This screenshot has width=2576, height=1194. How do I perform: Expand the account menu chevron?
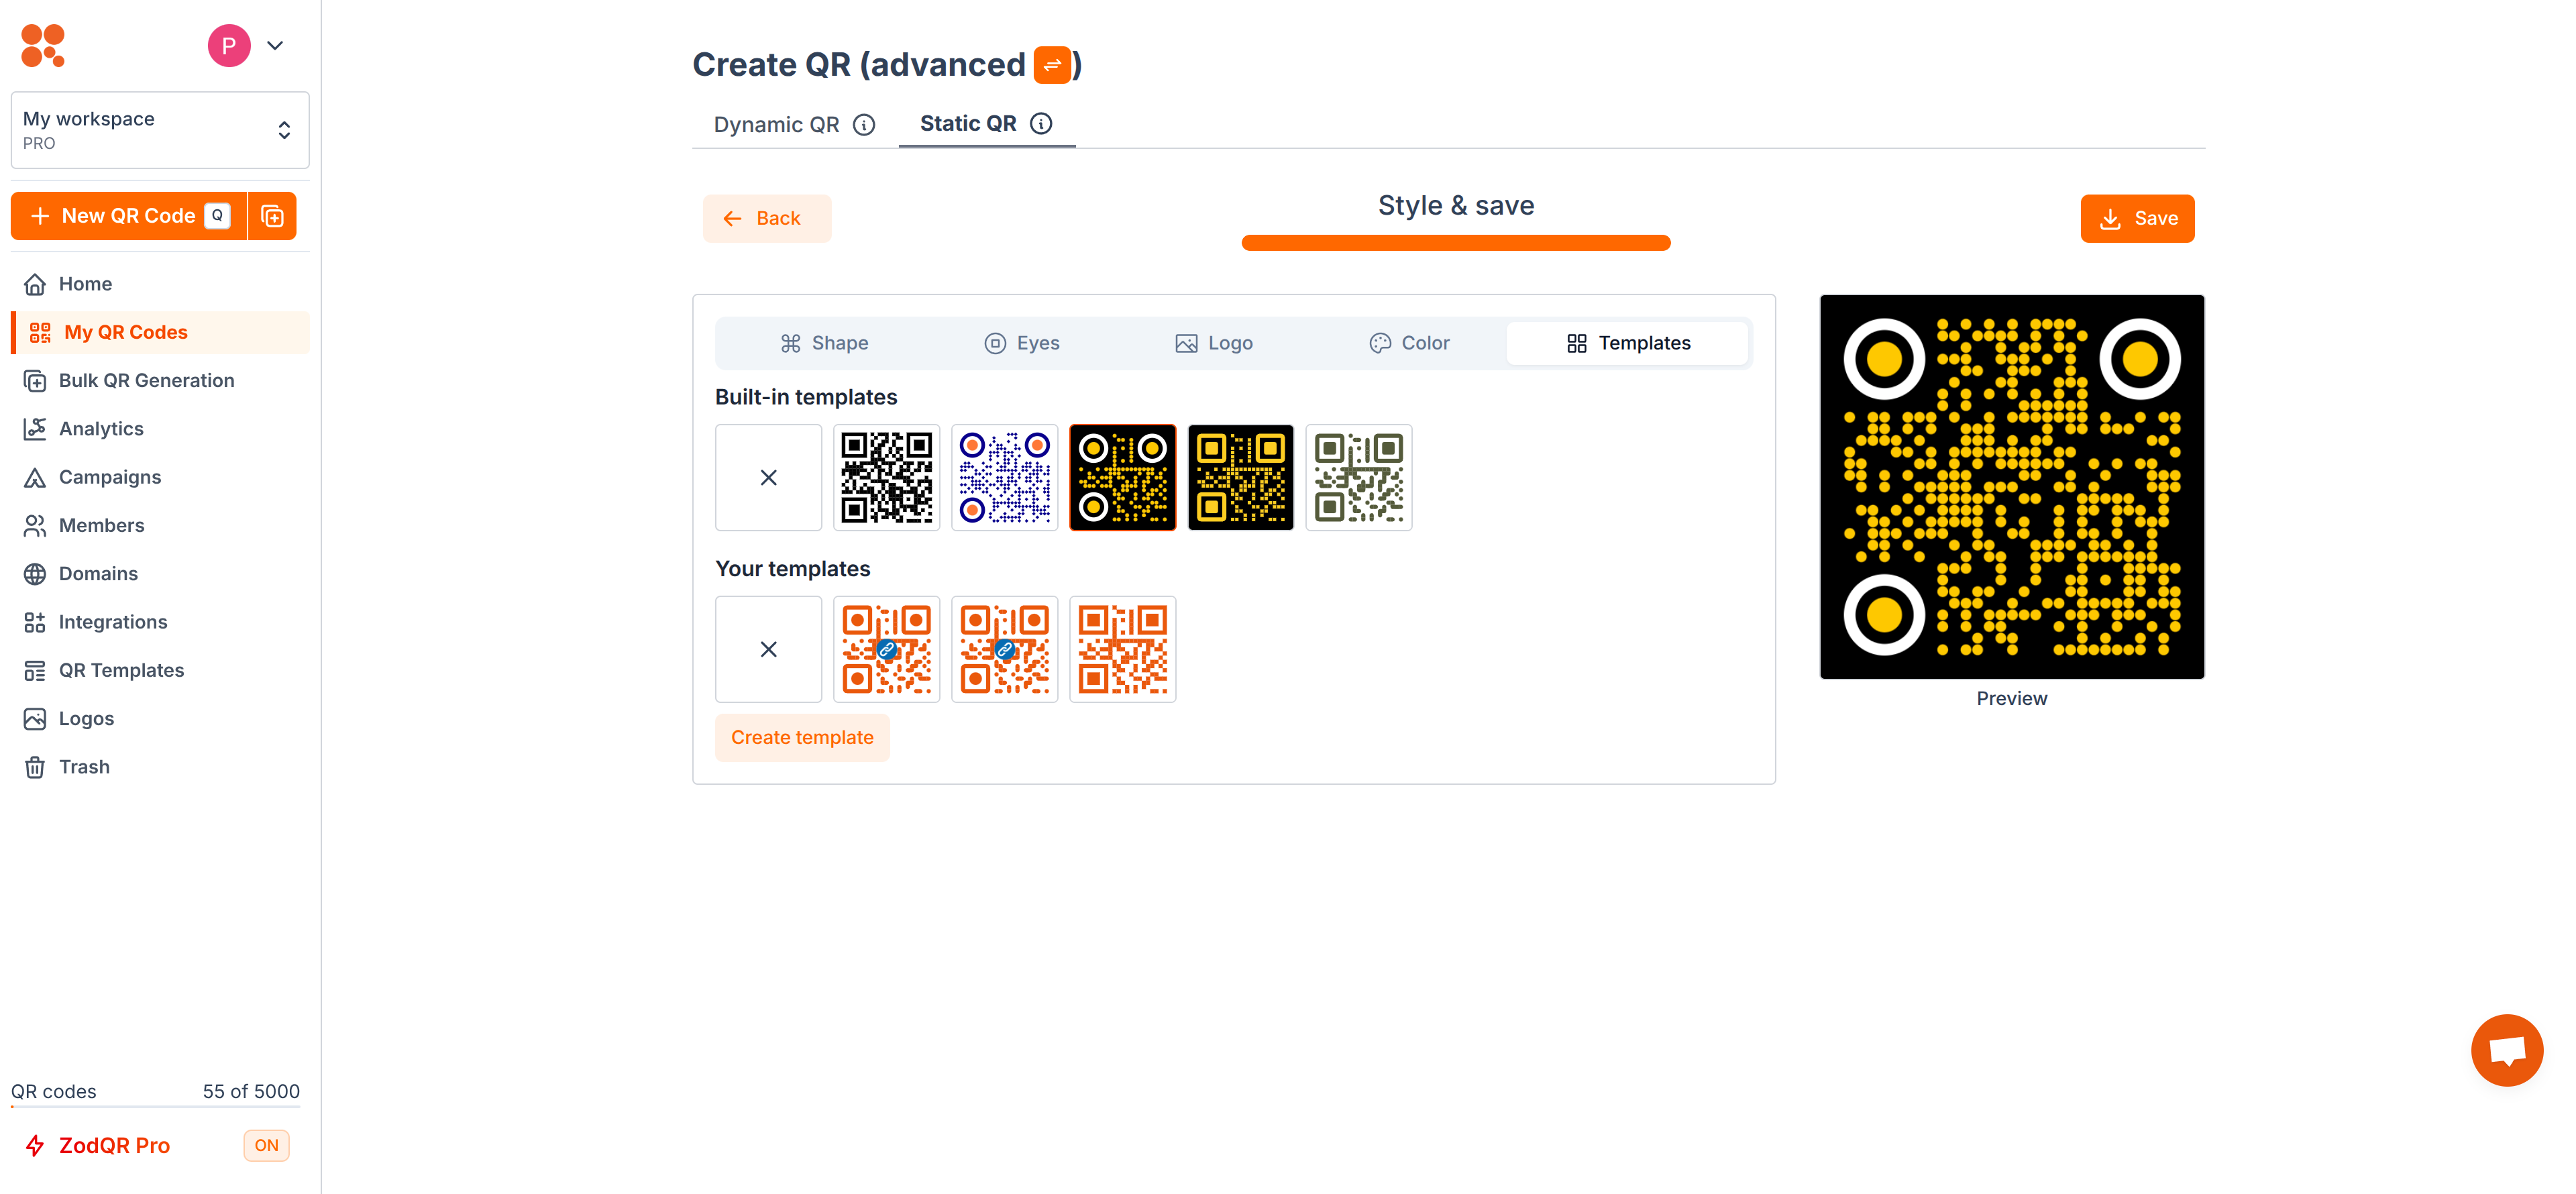275,46
